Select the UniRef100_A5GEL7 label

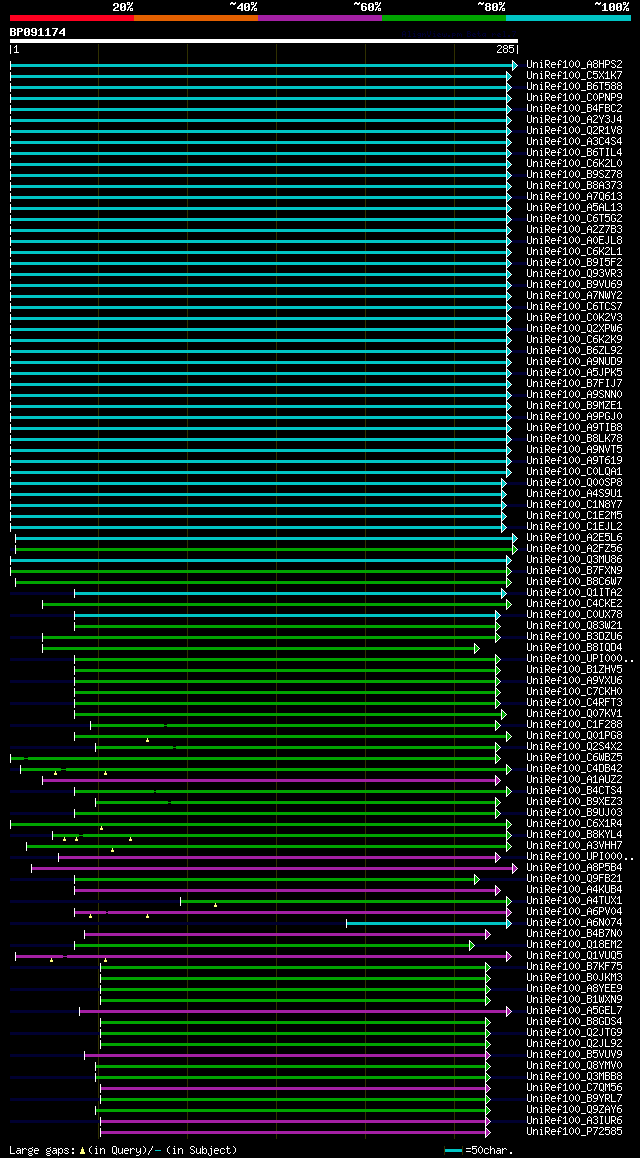click(574, 1011)
